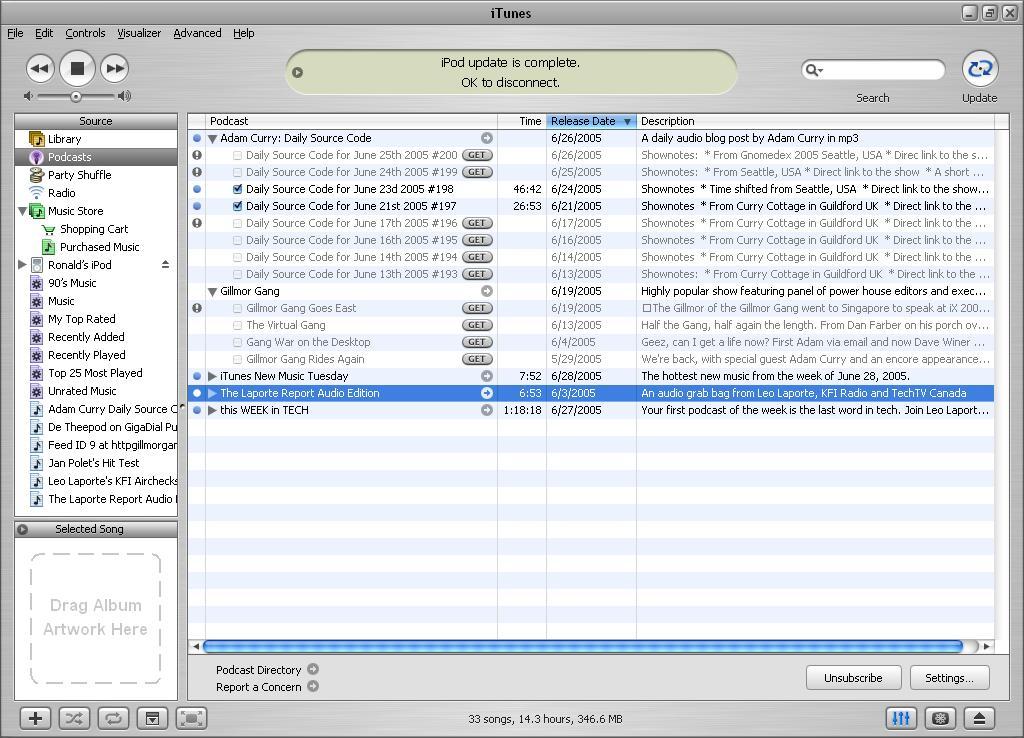
Task: Uncheck Daily Source Code June 23d #198
Action: (x=238, y=189)
